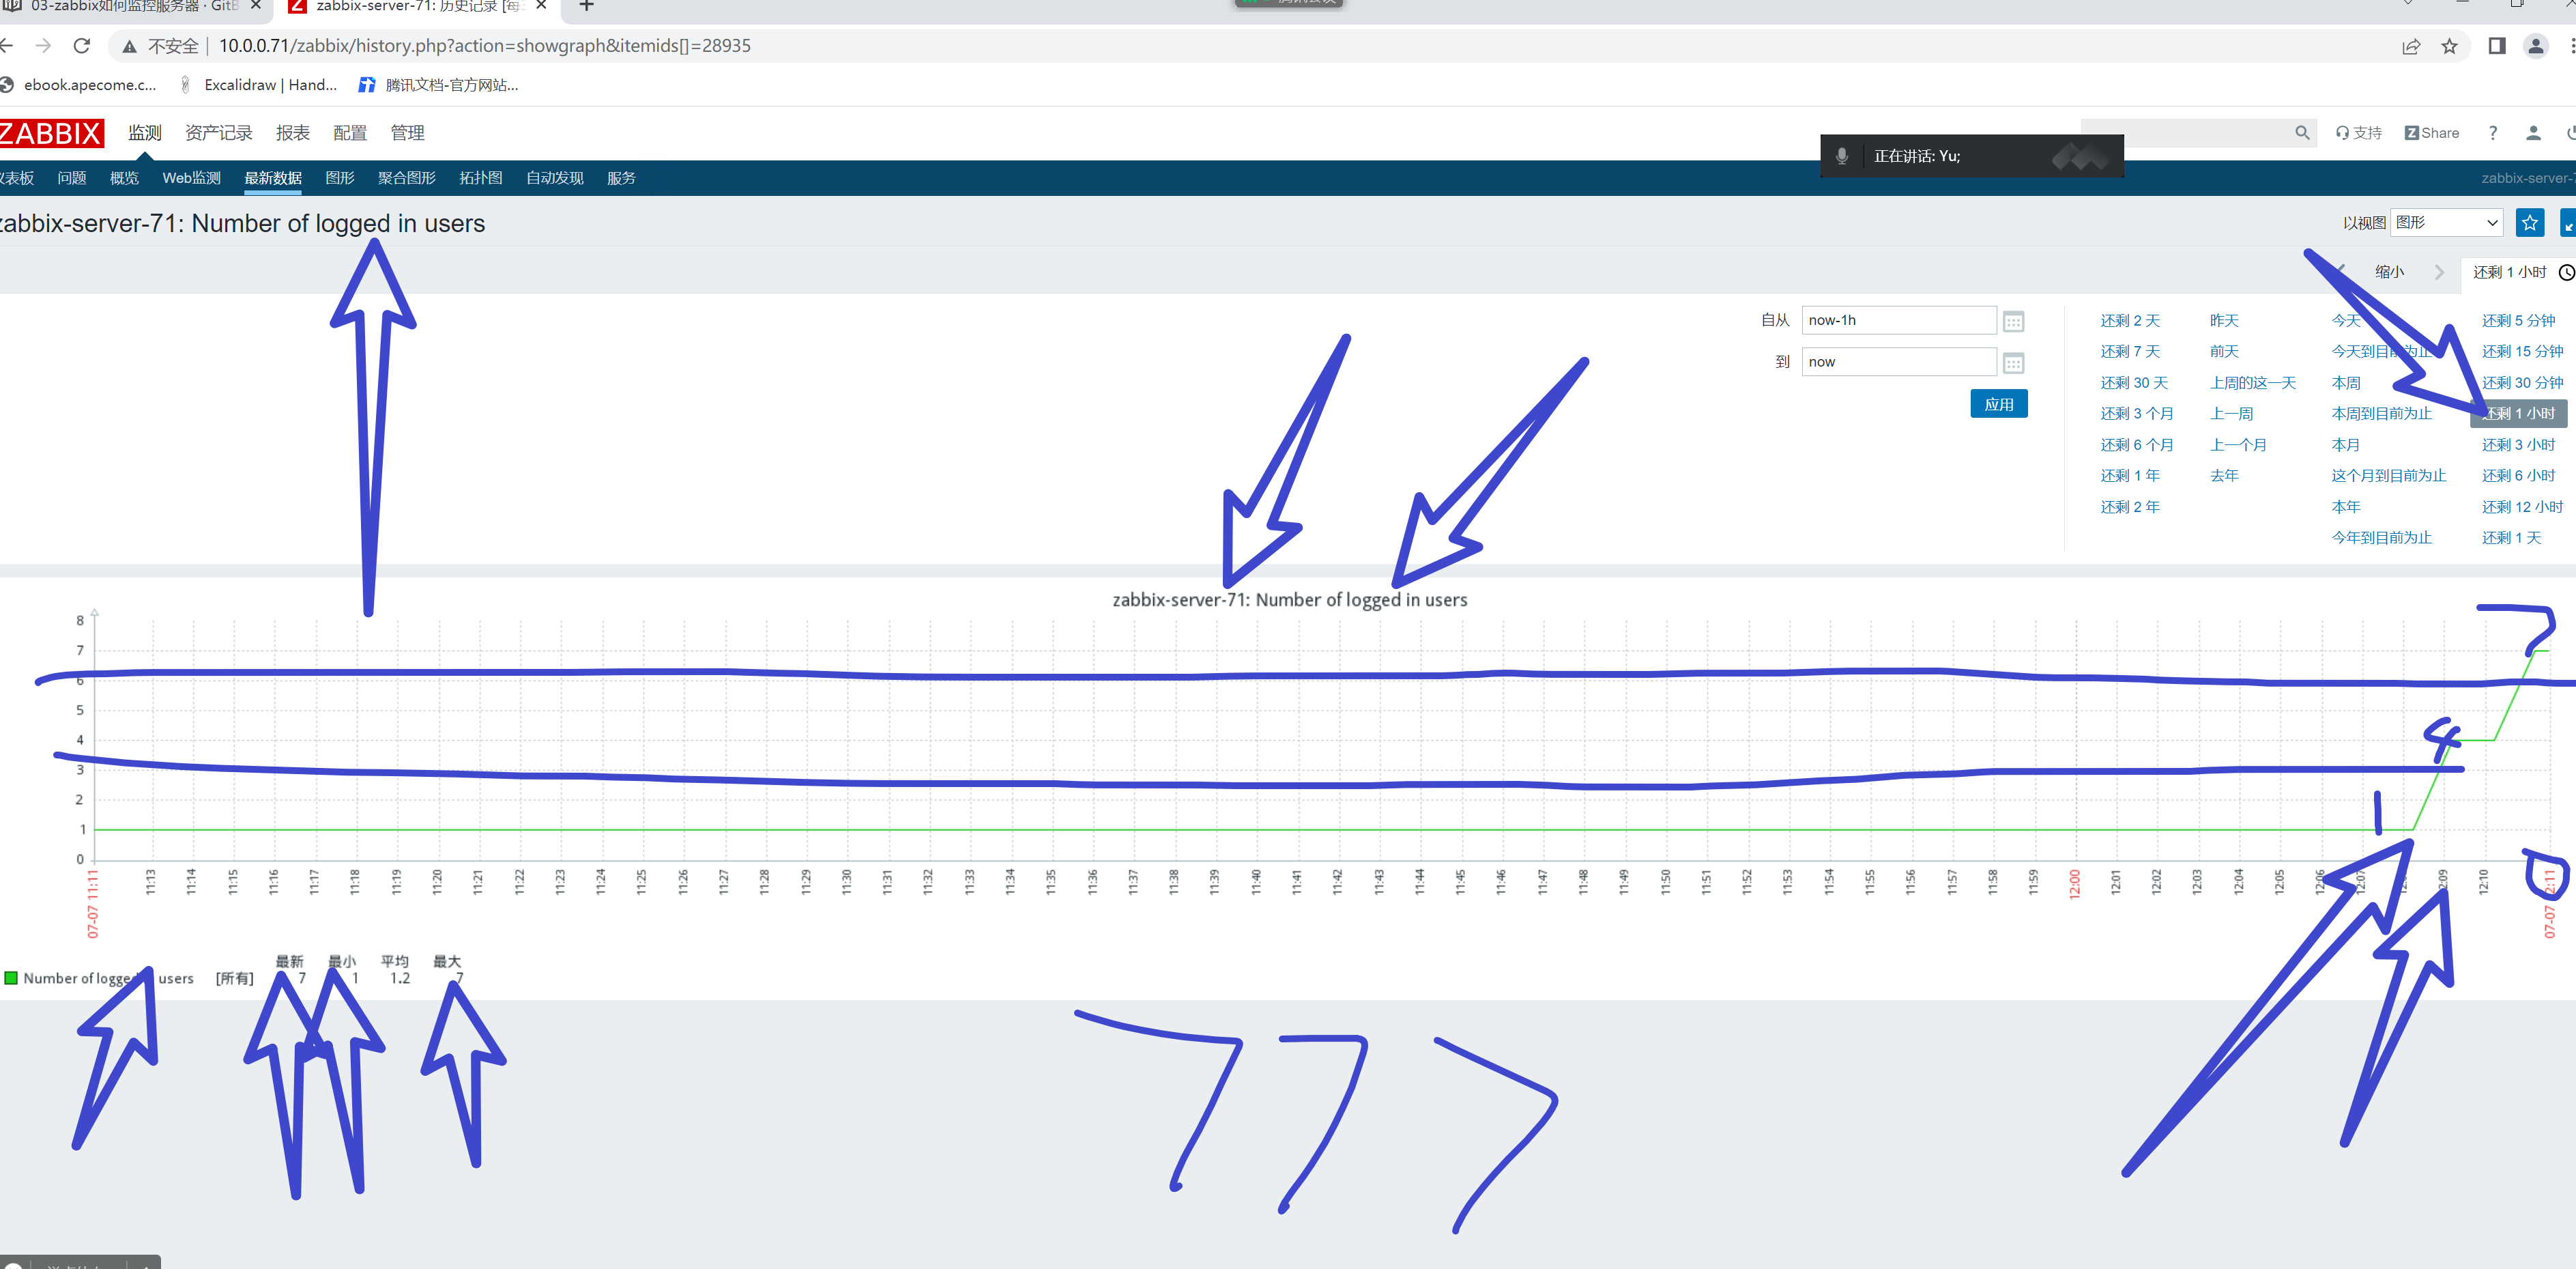
Task: Switch to Web监测 submenu tab
Action: coord(192,178)
